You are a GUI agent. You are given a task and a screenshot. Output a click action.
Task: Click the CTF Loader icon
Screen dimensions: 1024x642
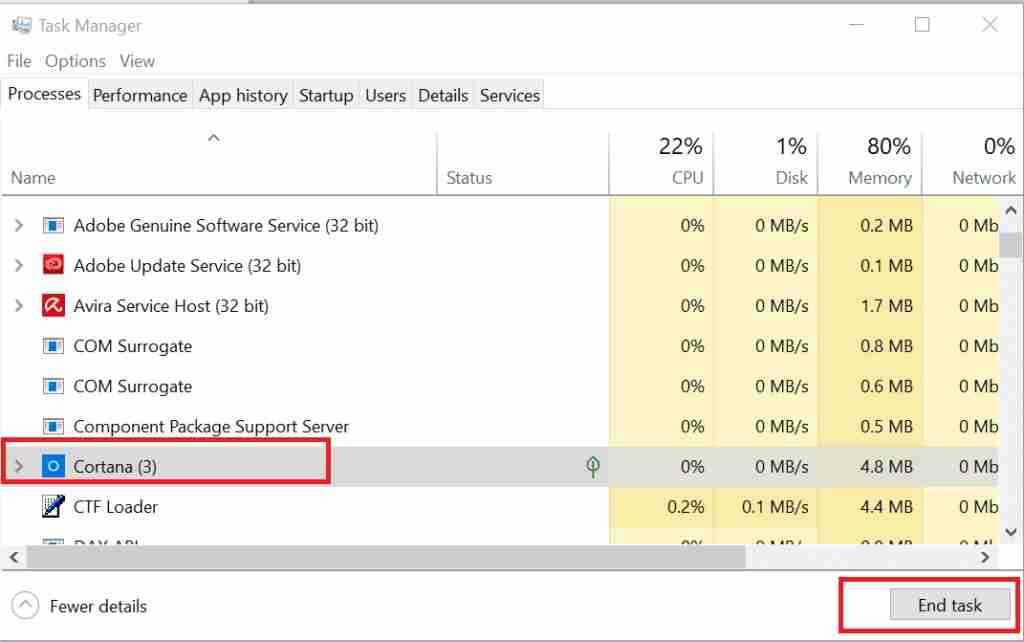coord(53,506)
